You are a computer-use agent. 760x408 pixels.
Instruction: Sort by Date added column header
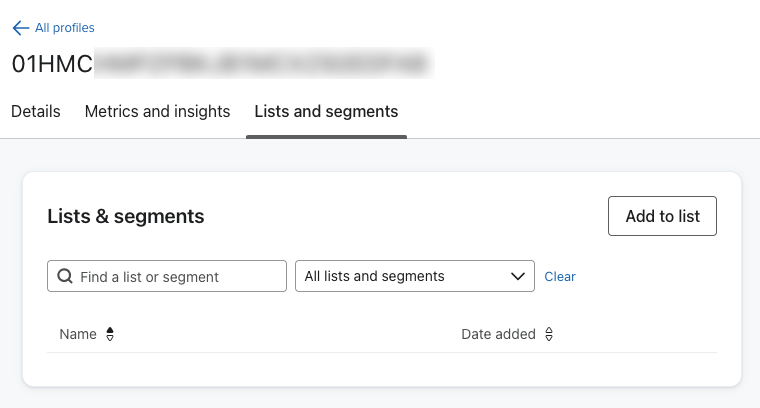tap(498, 334)
